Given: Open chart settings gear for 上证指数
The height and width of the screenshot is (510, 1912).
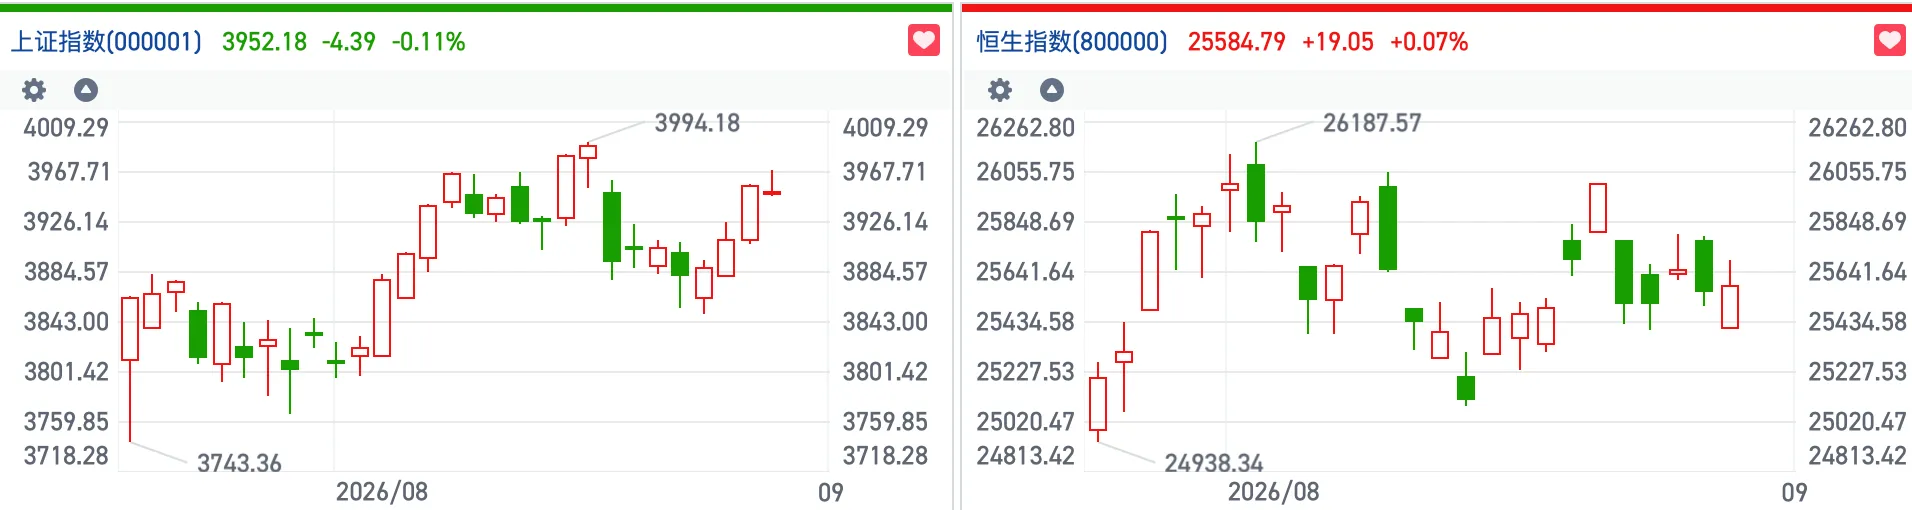Looking at the screenshot, I should click(x=34, y=90).
